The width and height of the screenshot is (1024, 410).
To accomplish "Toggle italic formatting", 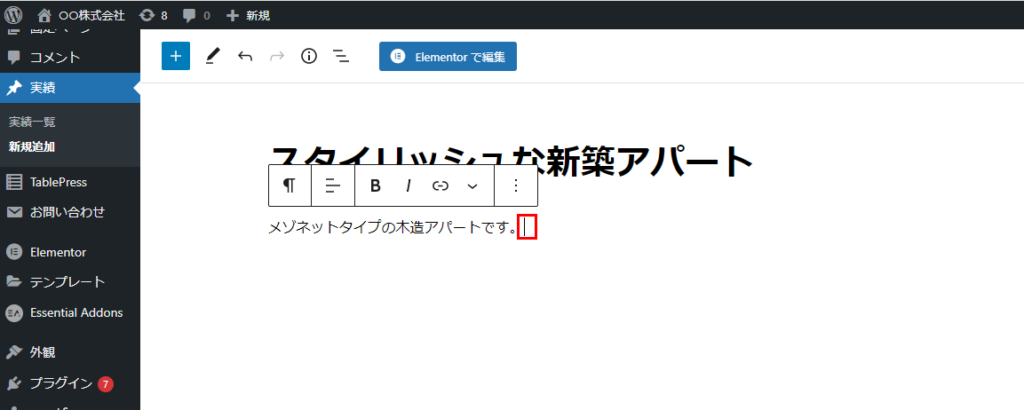I will [x=408, y=185].
